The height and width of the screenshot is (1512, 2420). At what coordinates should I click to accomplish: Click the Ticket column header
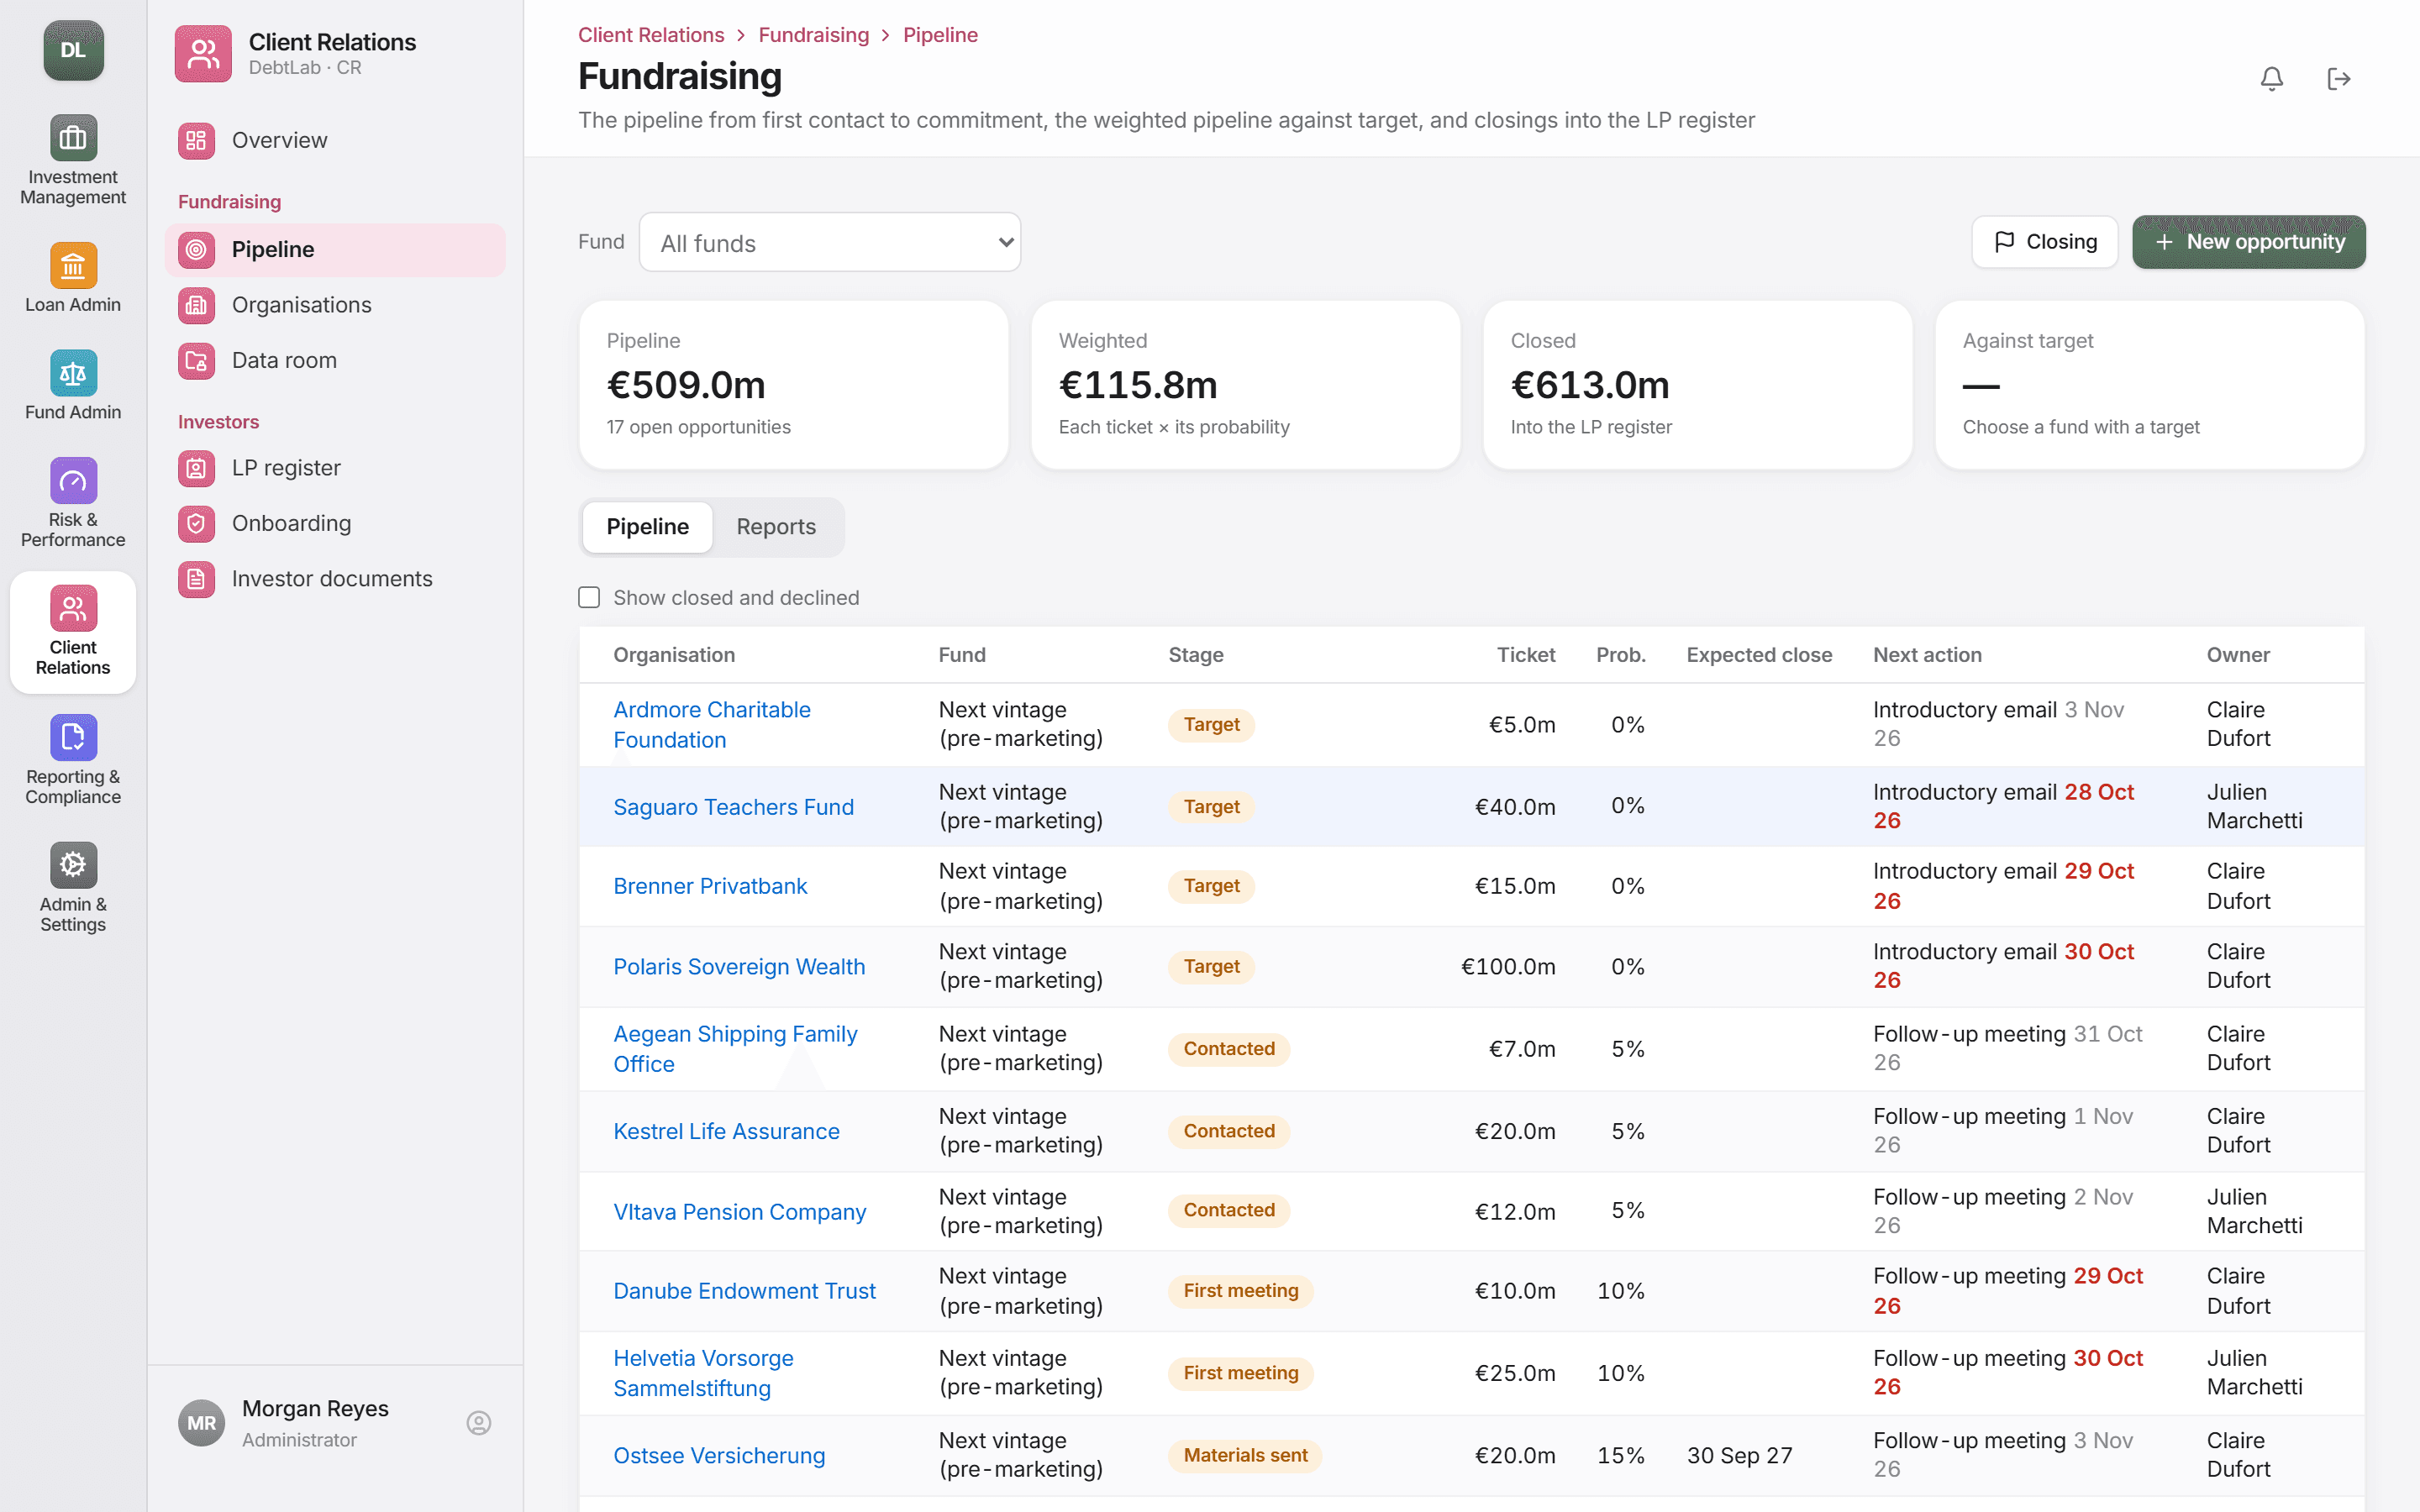pos(1526,655)
